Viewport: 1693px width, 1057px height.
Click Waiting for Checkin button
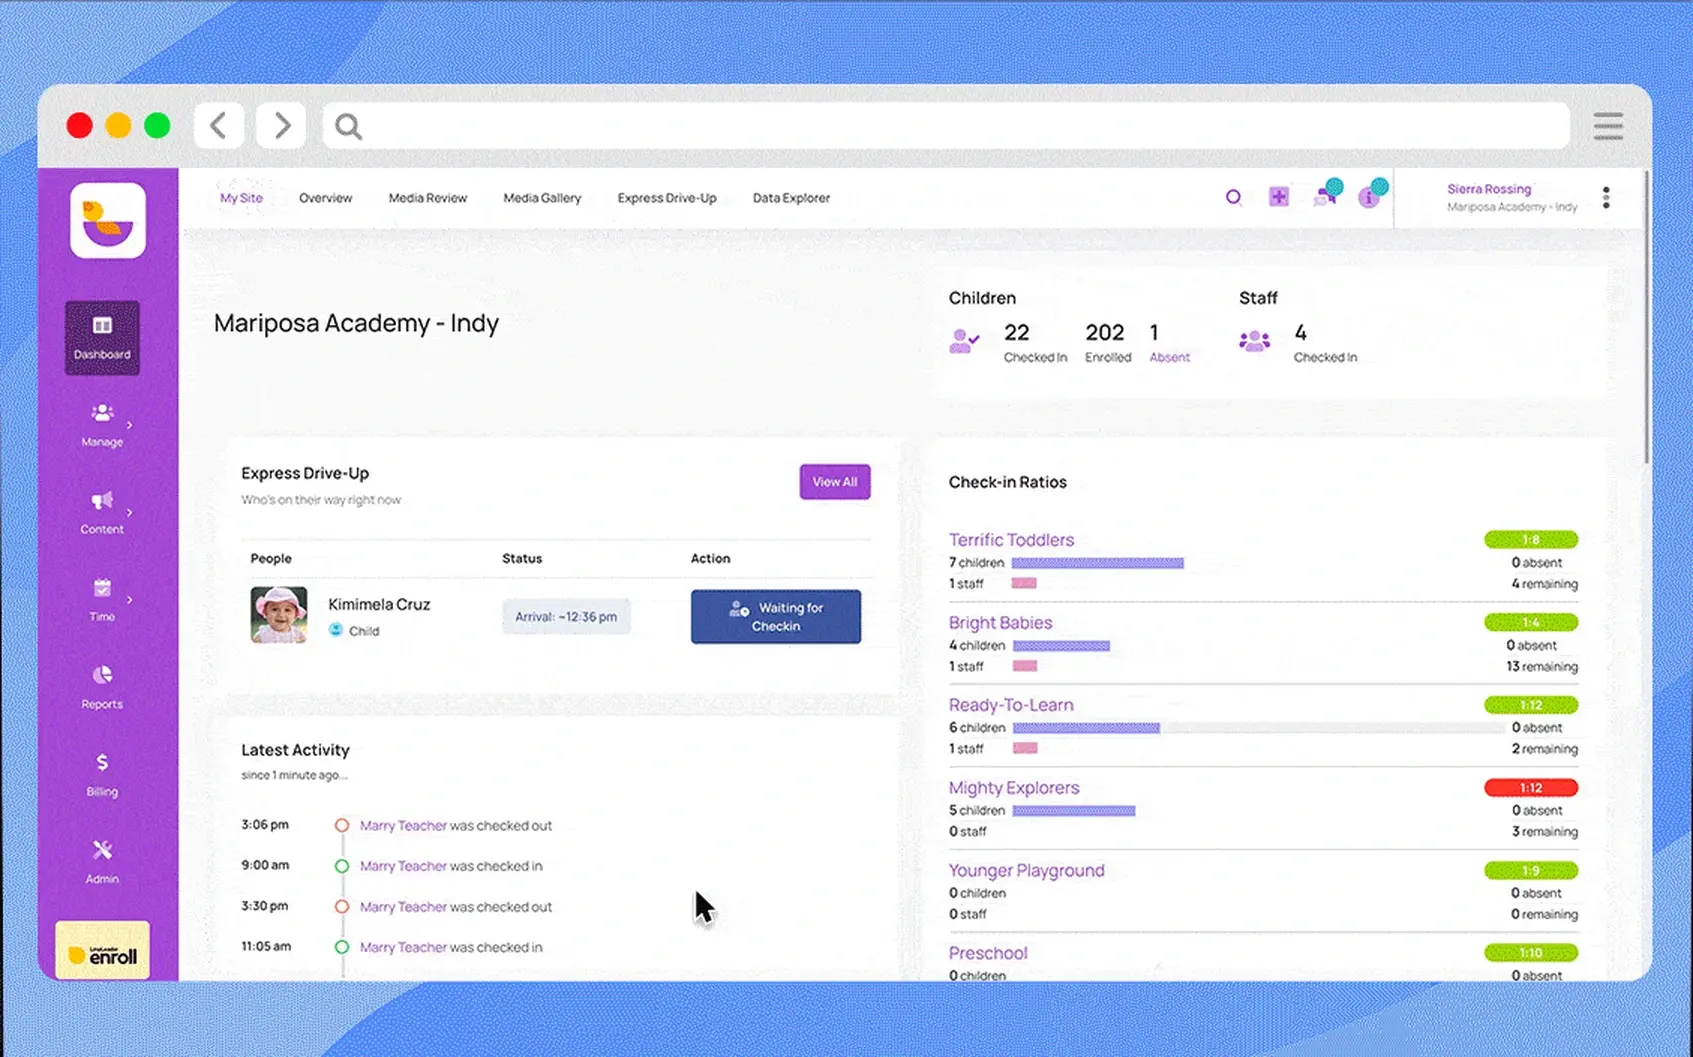pos(776,616)
